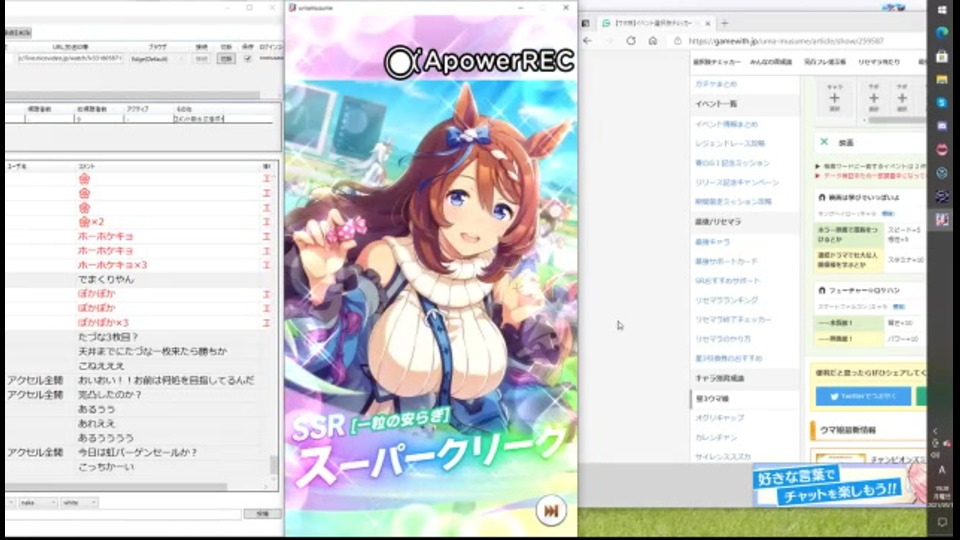Open the Windows Start button
This screenshot has height=540, width=960.
(942, 9)
